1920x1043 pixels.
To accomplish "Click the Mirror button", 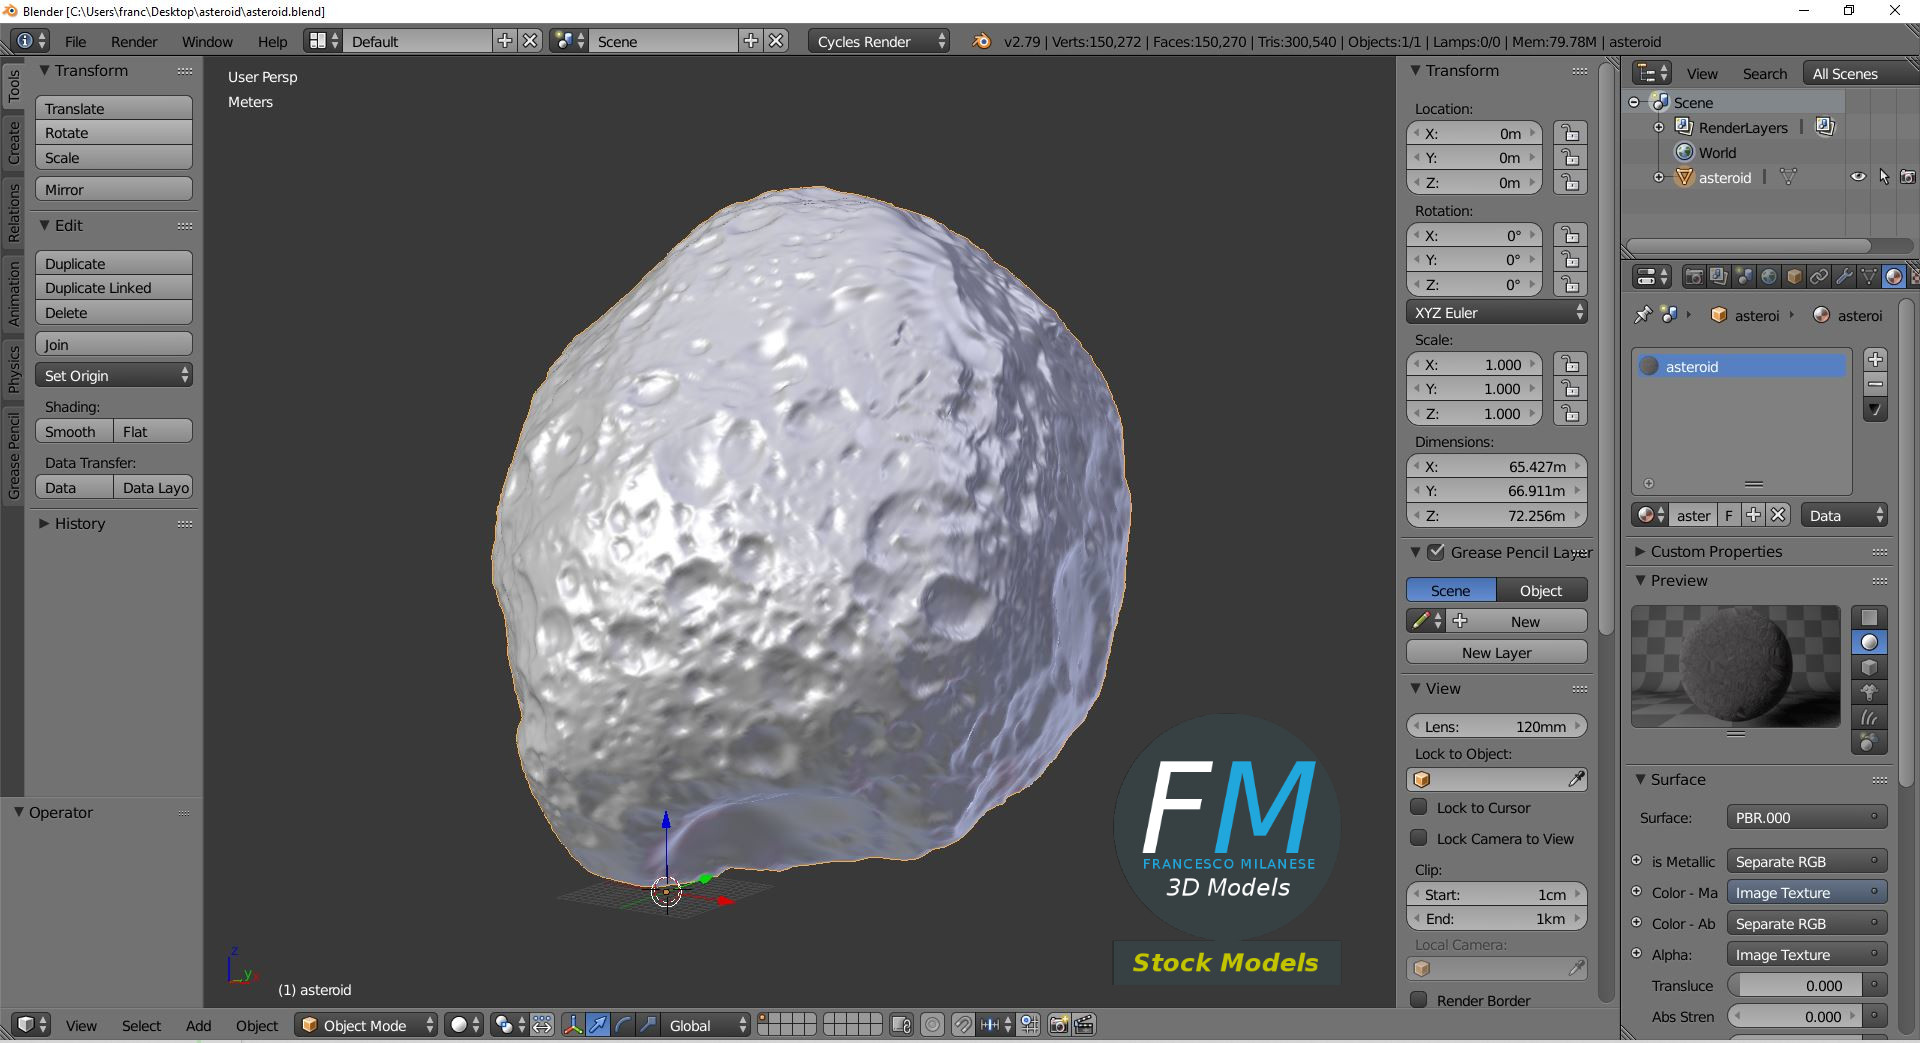I will [x=114, y=189].
